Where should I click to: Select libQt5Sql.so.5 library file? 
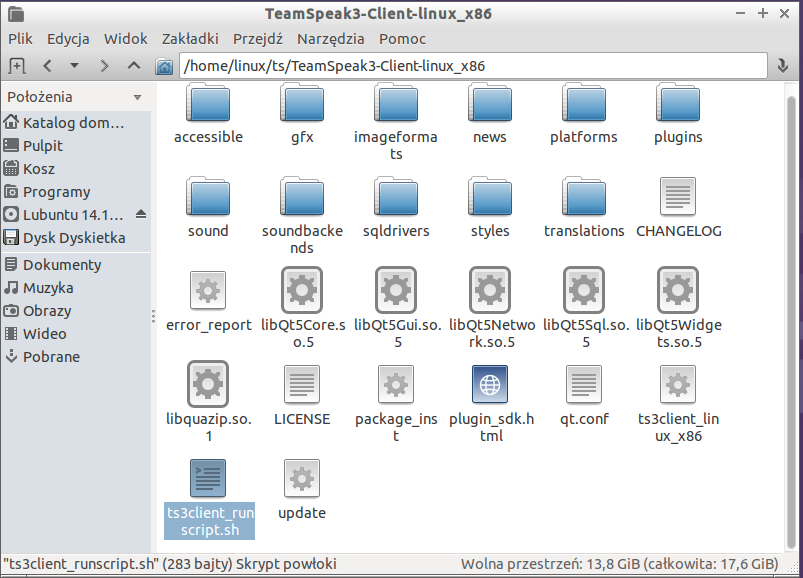coord(585,309)
